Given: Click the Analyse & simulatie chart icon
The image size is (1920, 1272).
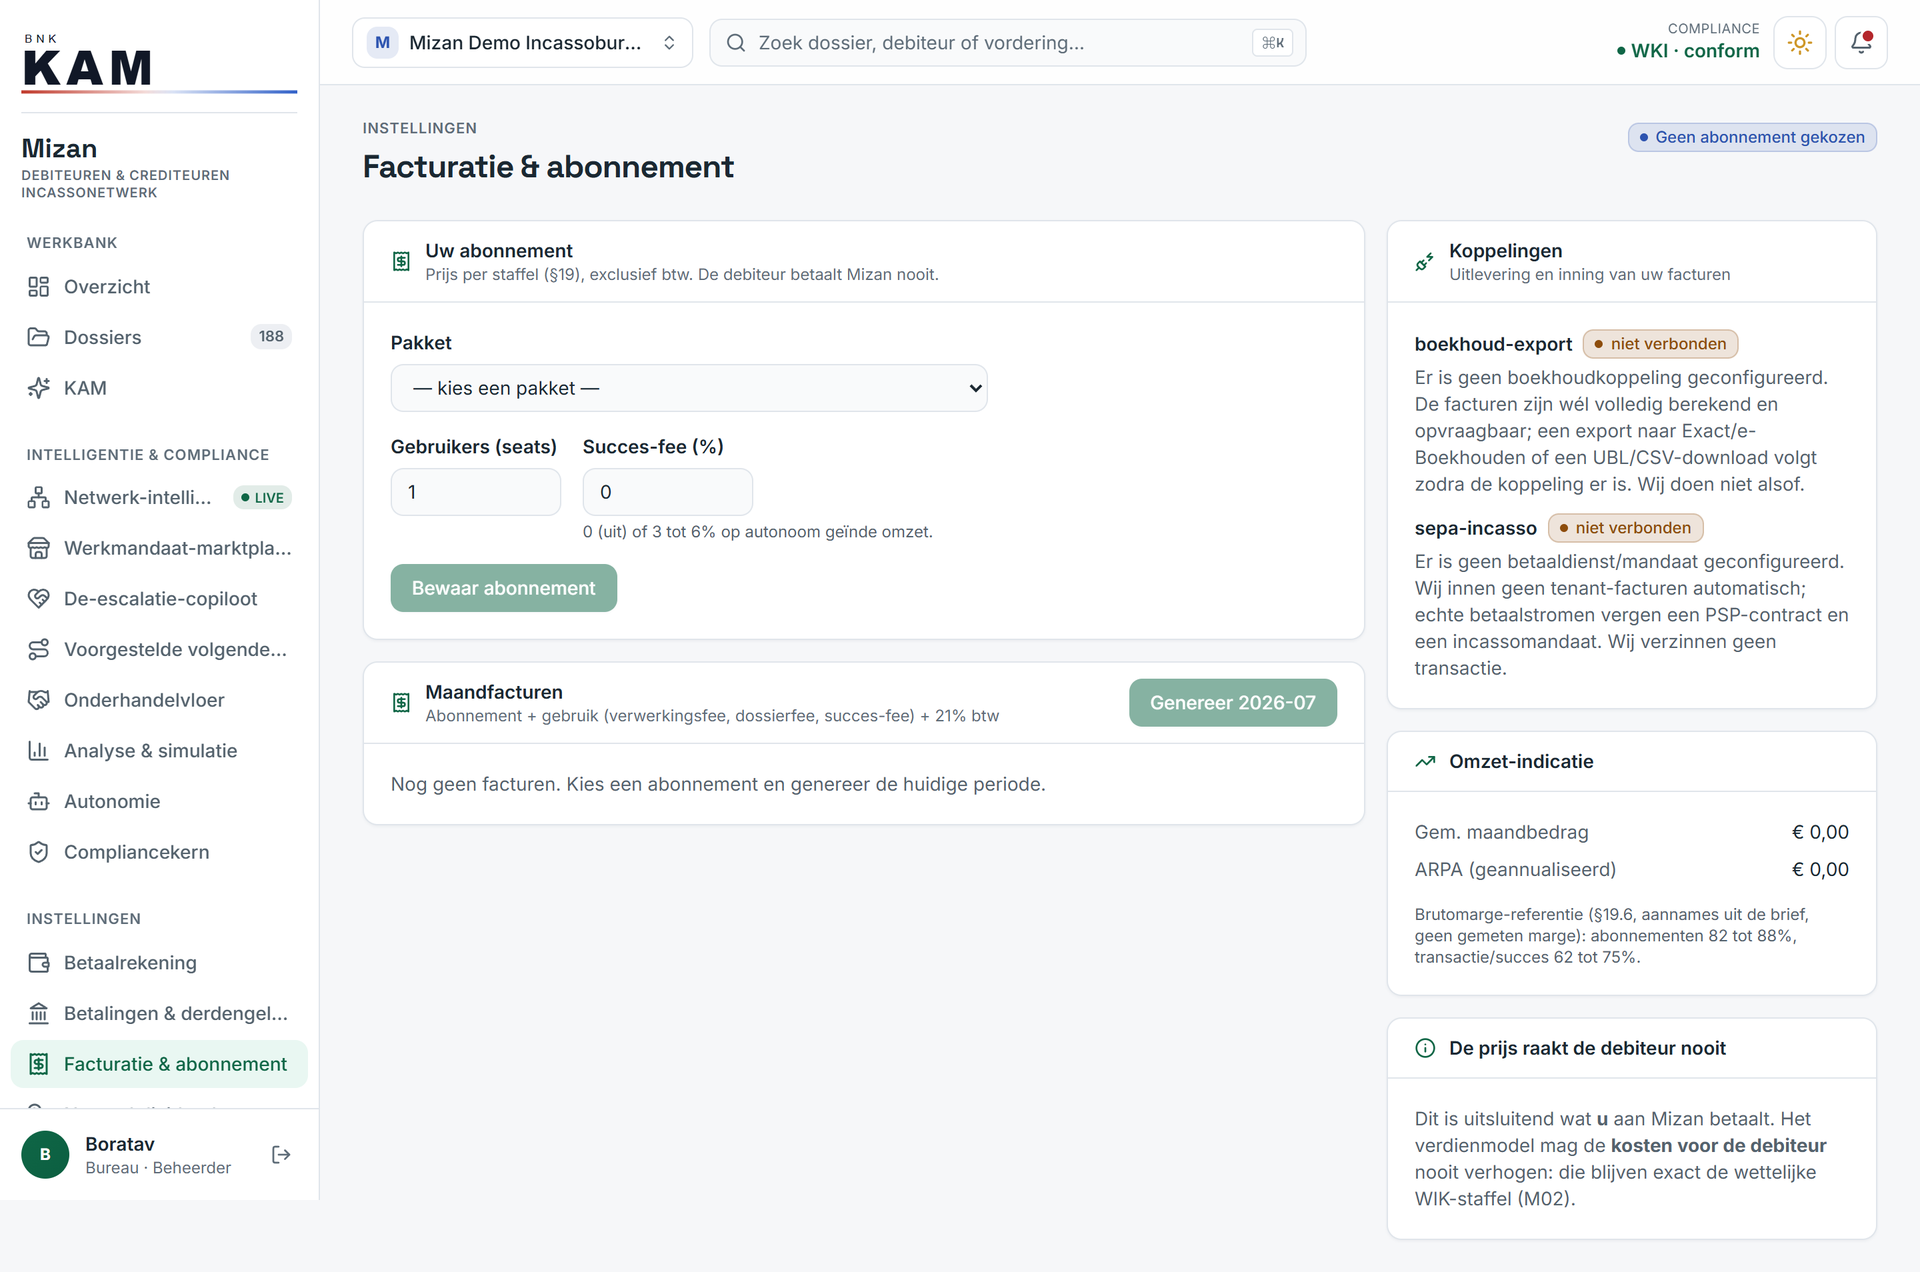Looking at the screenshot, I should (x=38, y=751).
